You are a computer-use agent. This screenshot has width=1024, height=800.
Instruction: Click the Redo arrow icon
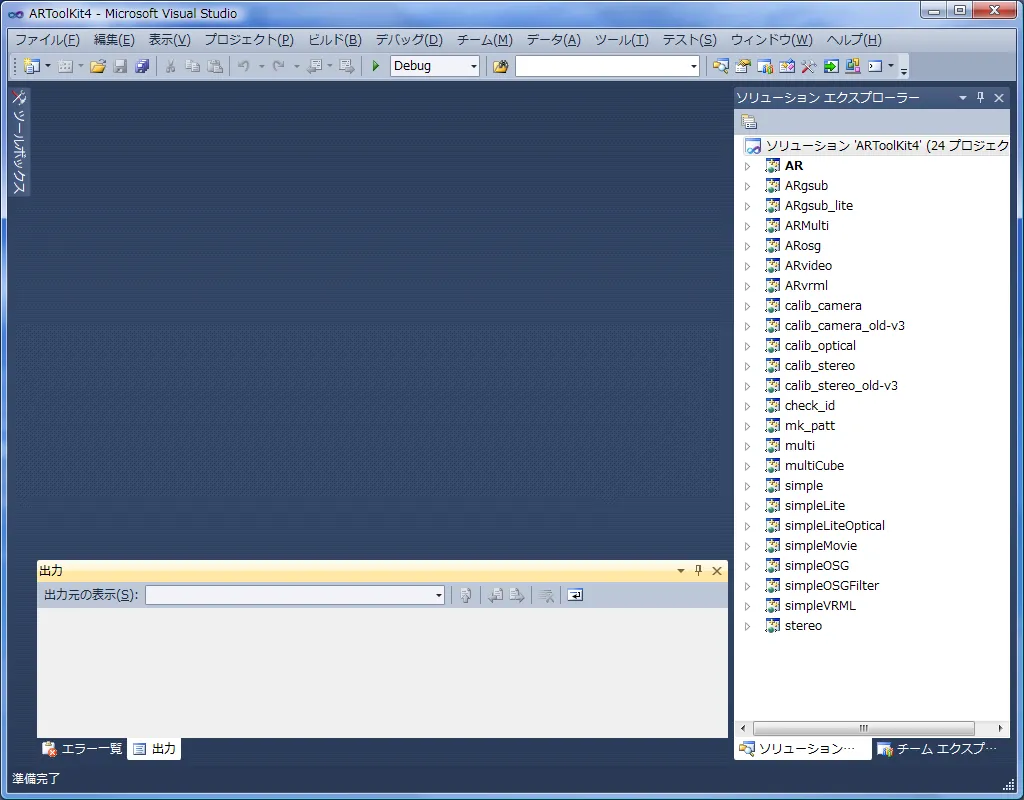coord(279,66)
